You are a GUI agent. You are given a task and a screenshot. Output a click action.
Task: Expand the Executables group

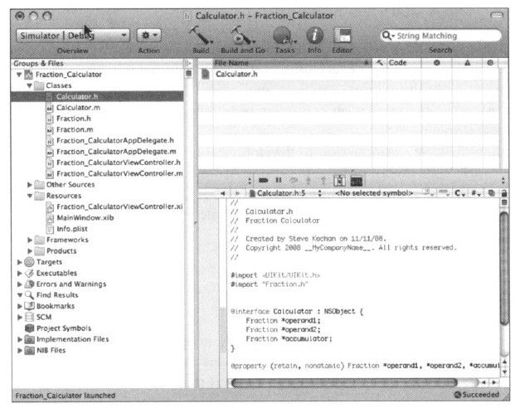pyautogui.click(x=19, y=273)
